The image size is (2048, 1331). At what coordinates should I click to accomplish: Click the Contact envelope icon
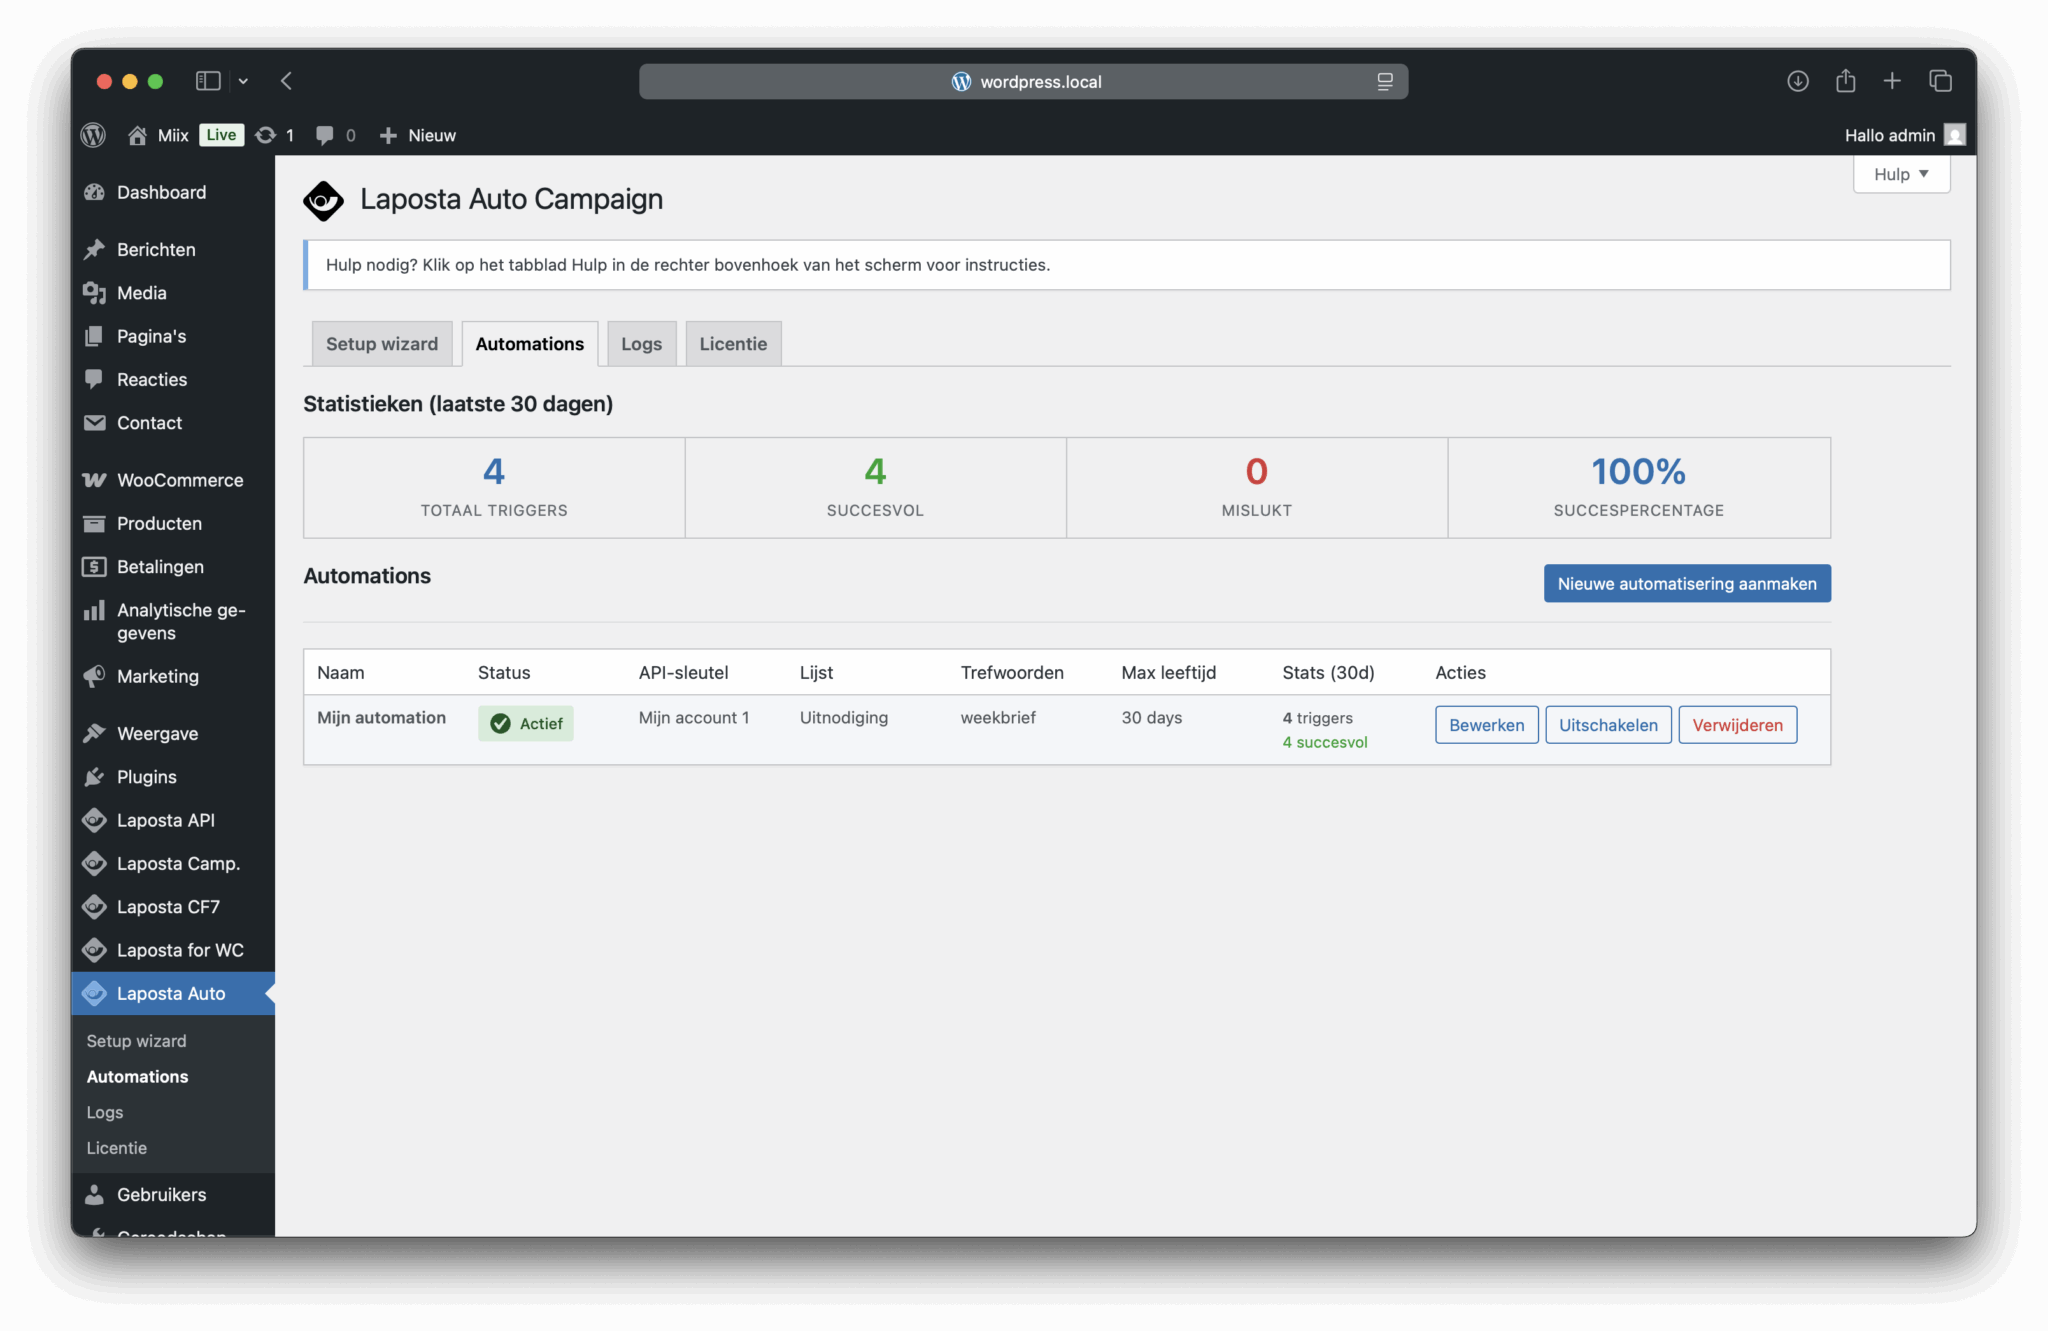(94, 423)
